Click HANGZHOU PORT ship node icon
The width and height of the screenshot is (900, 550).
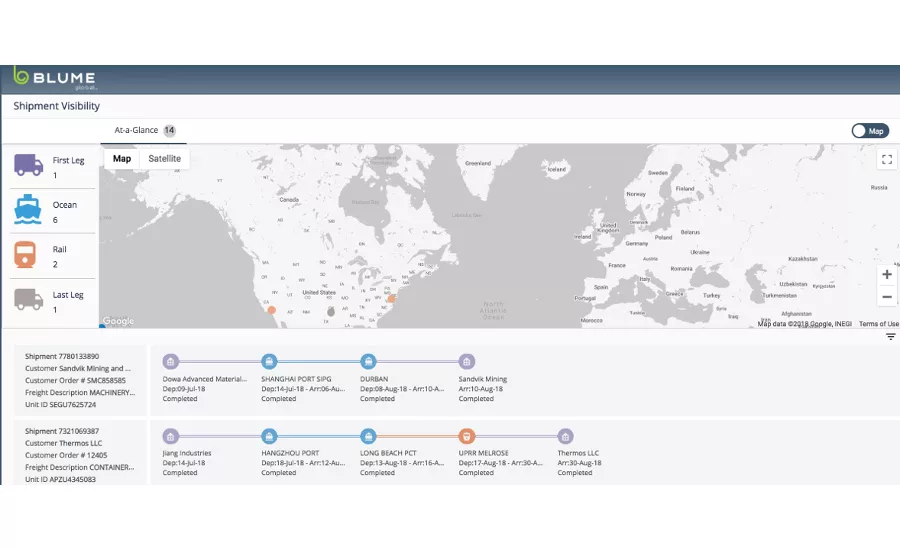point(269,436)
